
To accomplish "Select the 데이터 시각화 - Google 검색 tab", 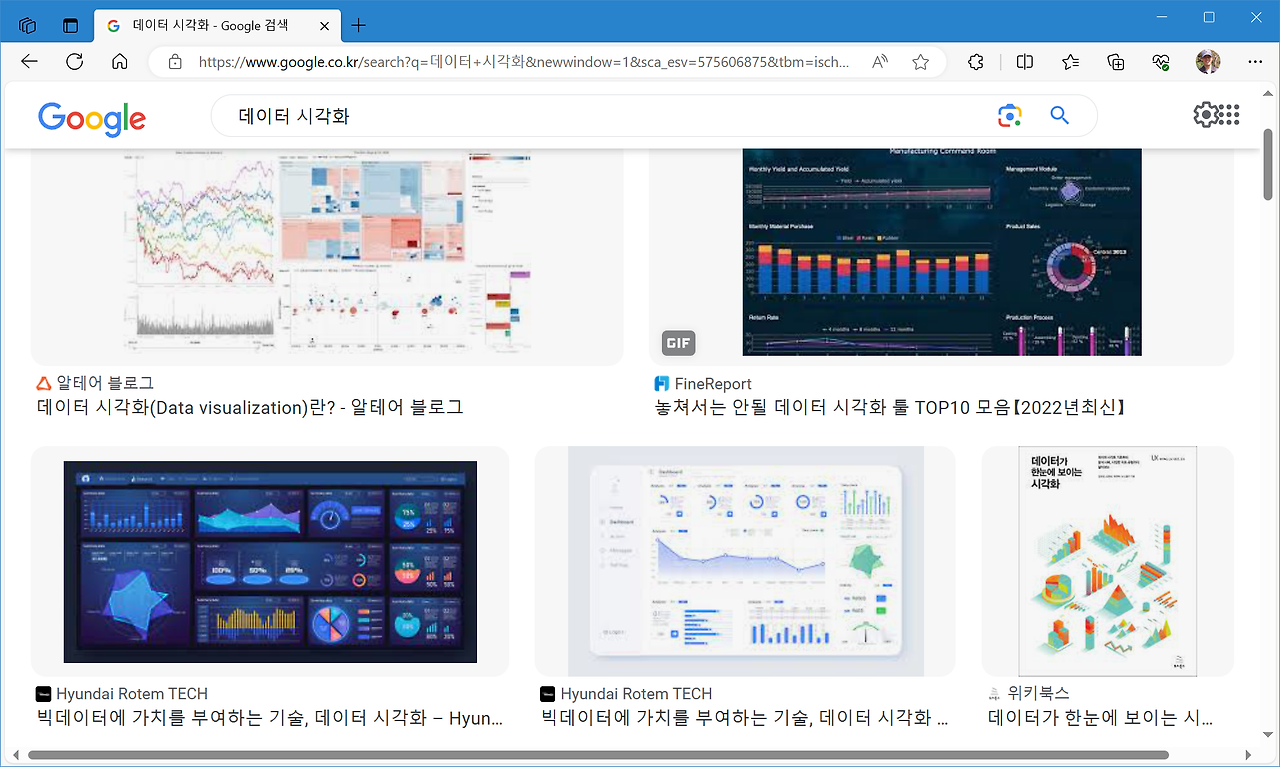I will [x=218, y=26].
